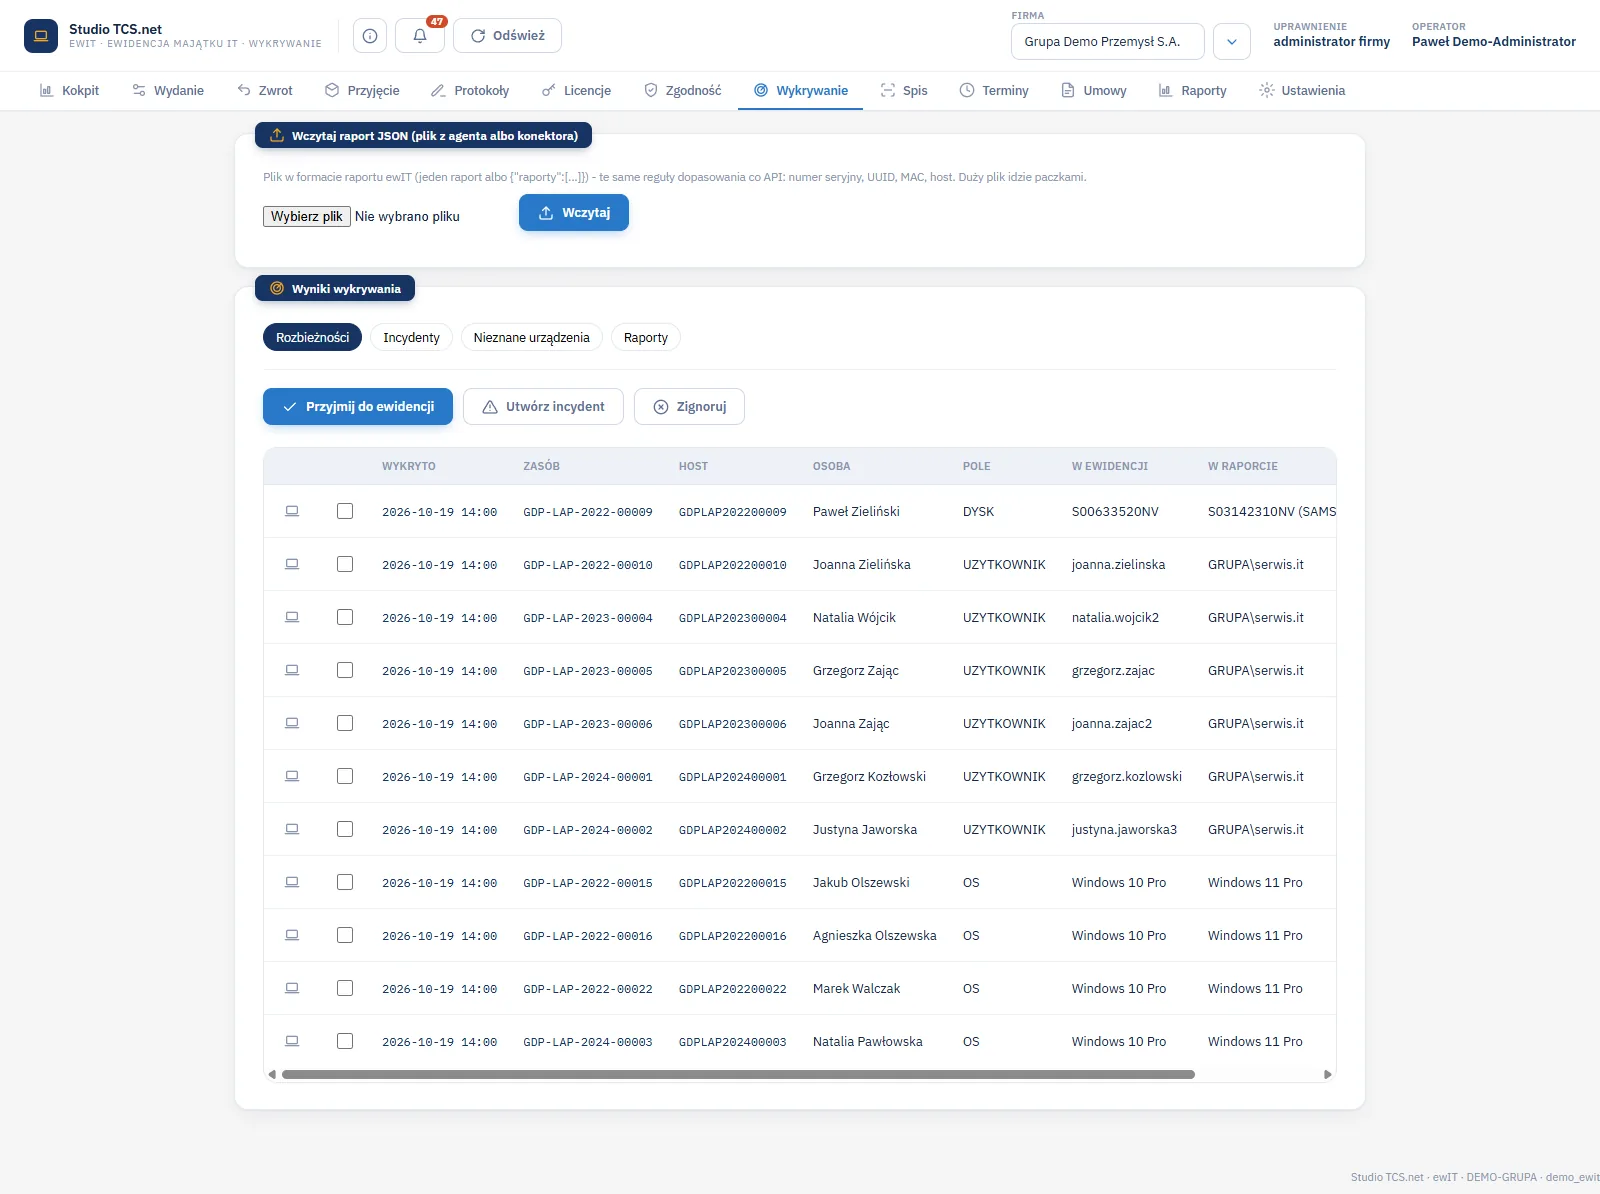Image resolution: width=1600 pixels, height=1194 pixels.
Task: Click the laptop icon in the Natalia Pawłowska row
Action: [292, 1041]
